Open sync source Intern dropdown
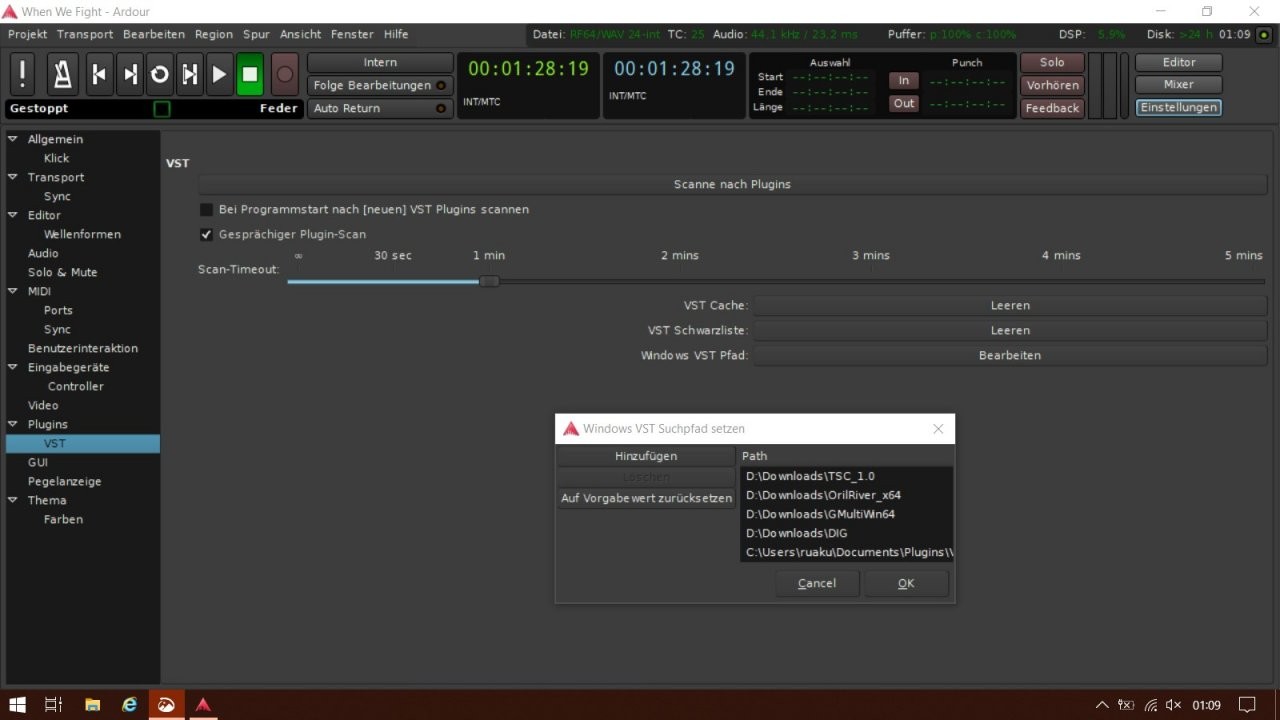 380,62
